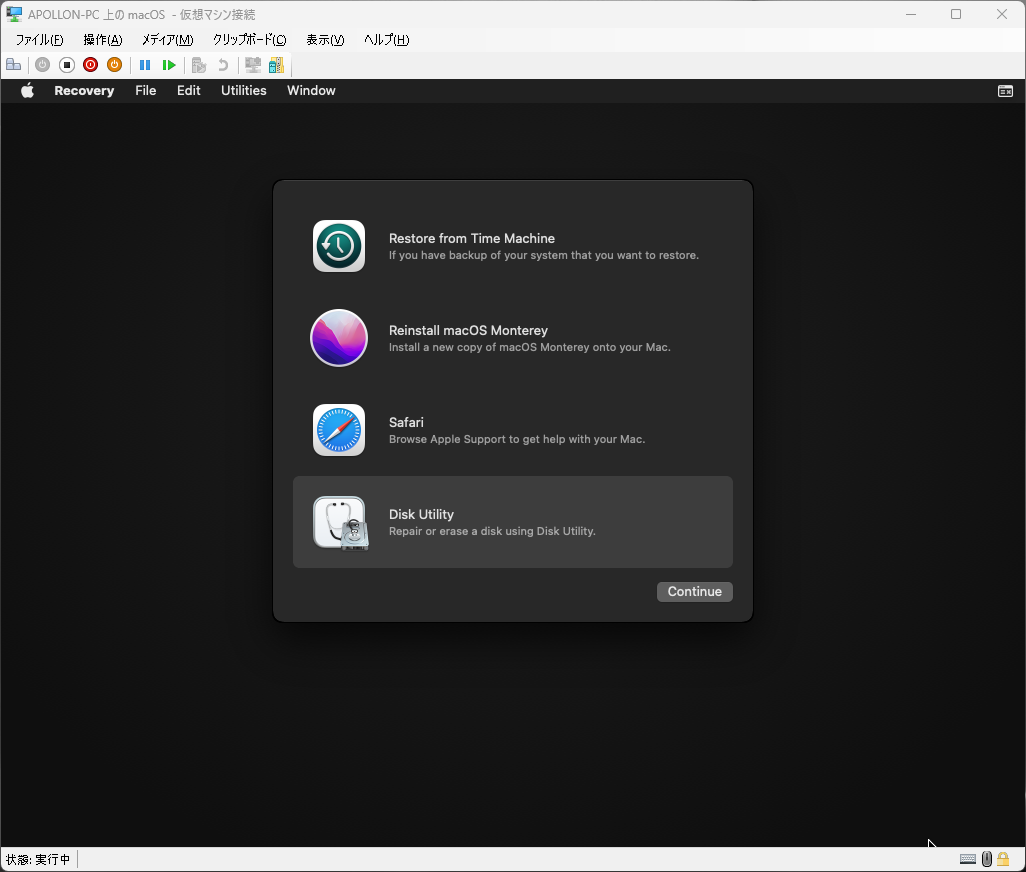Select Reinstall macOS Monterey option
1026x872 pixels.
point(469,330)
